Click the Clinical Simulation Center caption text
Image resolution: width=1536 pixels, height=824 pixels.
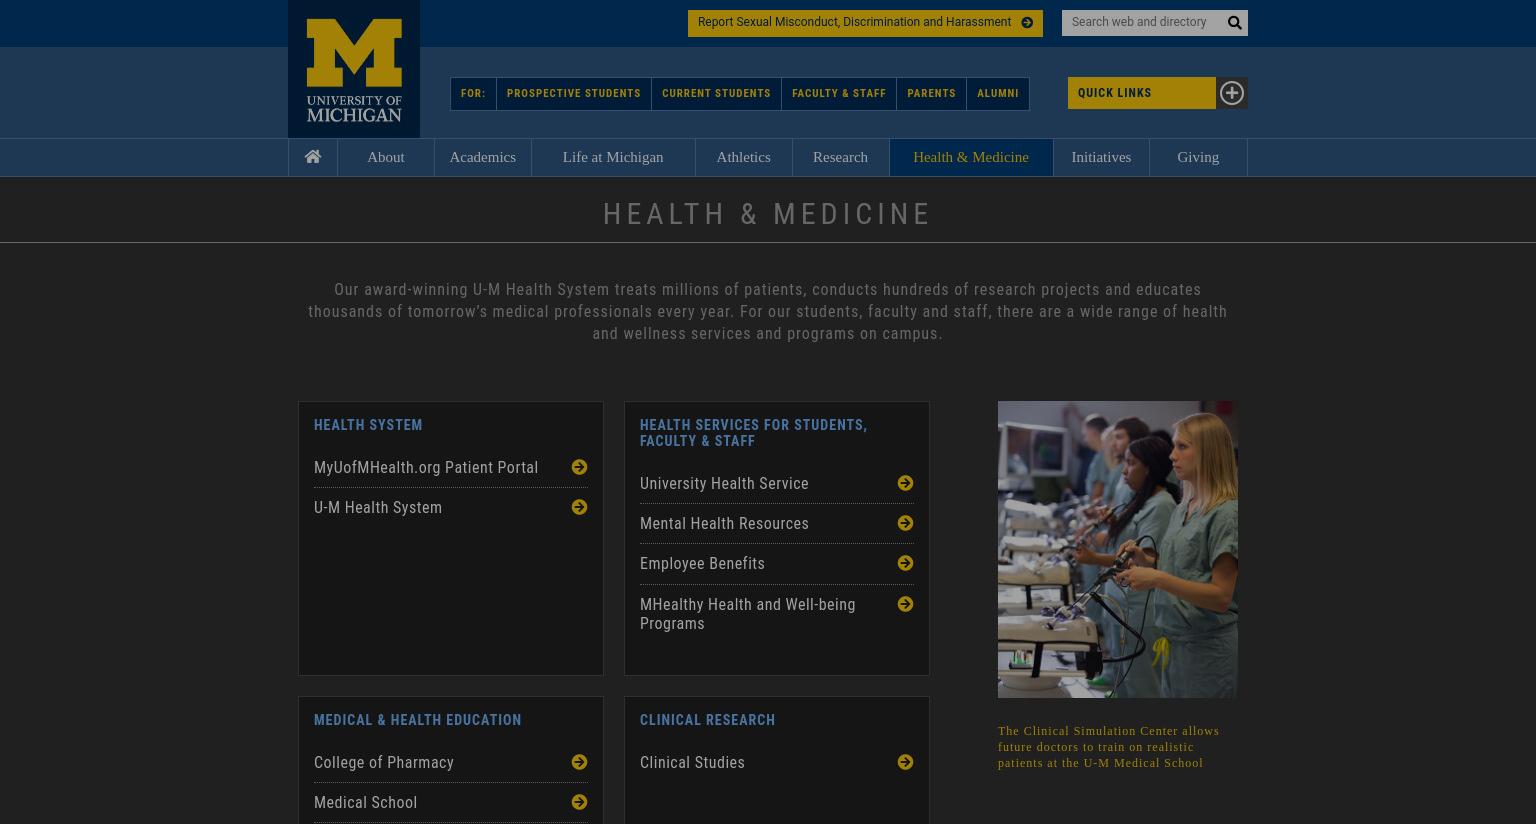[x=1108, y=747]
